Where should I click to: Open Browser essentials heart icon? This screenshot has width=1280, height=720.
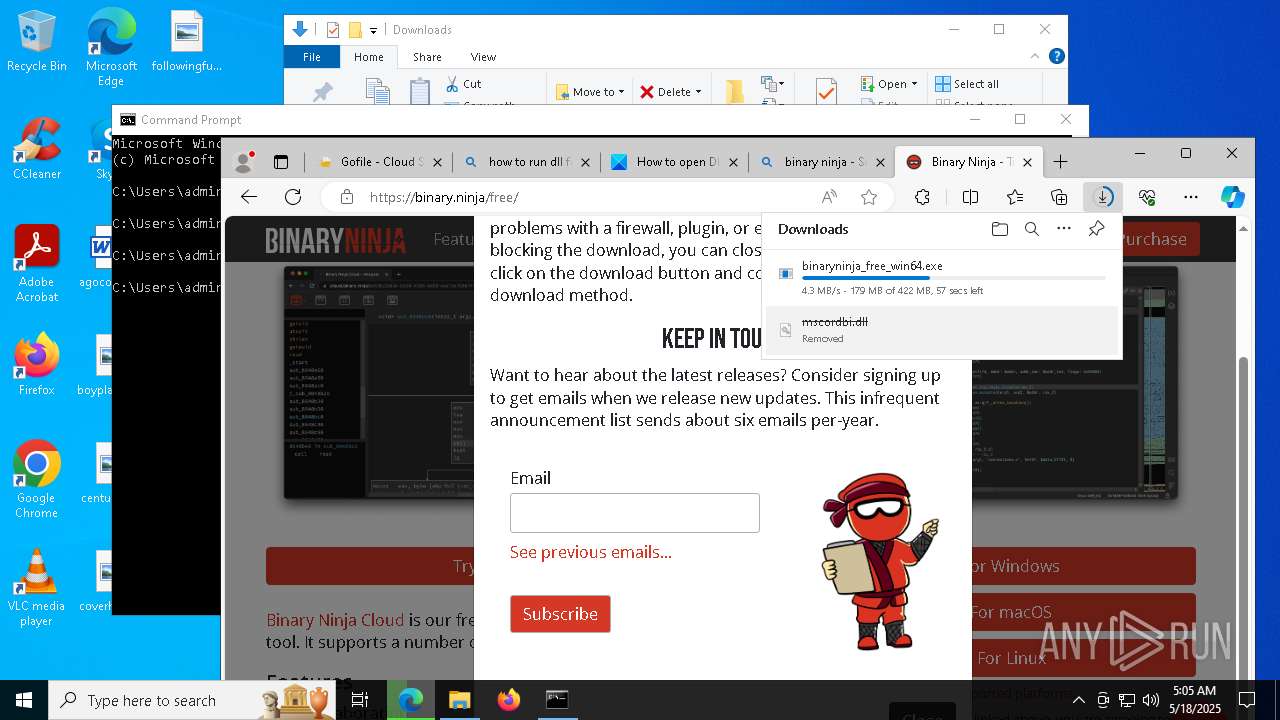click(1147, 197)
